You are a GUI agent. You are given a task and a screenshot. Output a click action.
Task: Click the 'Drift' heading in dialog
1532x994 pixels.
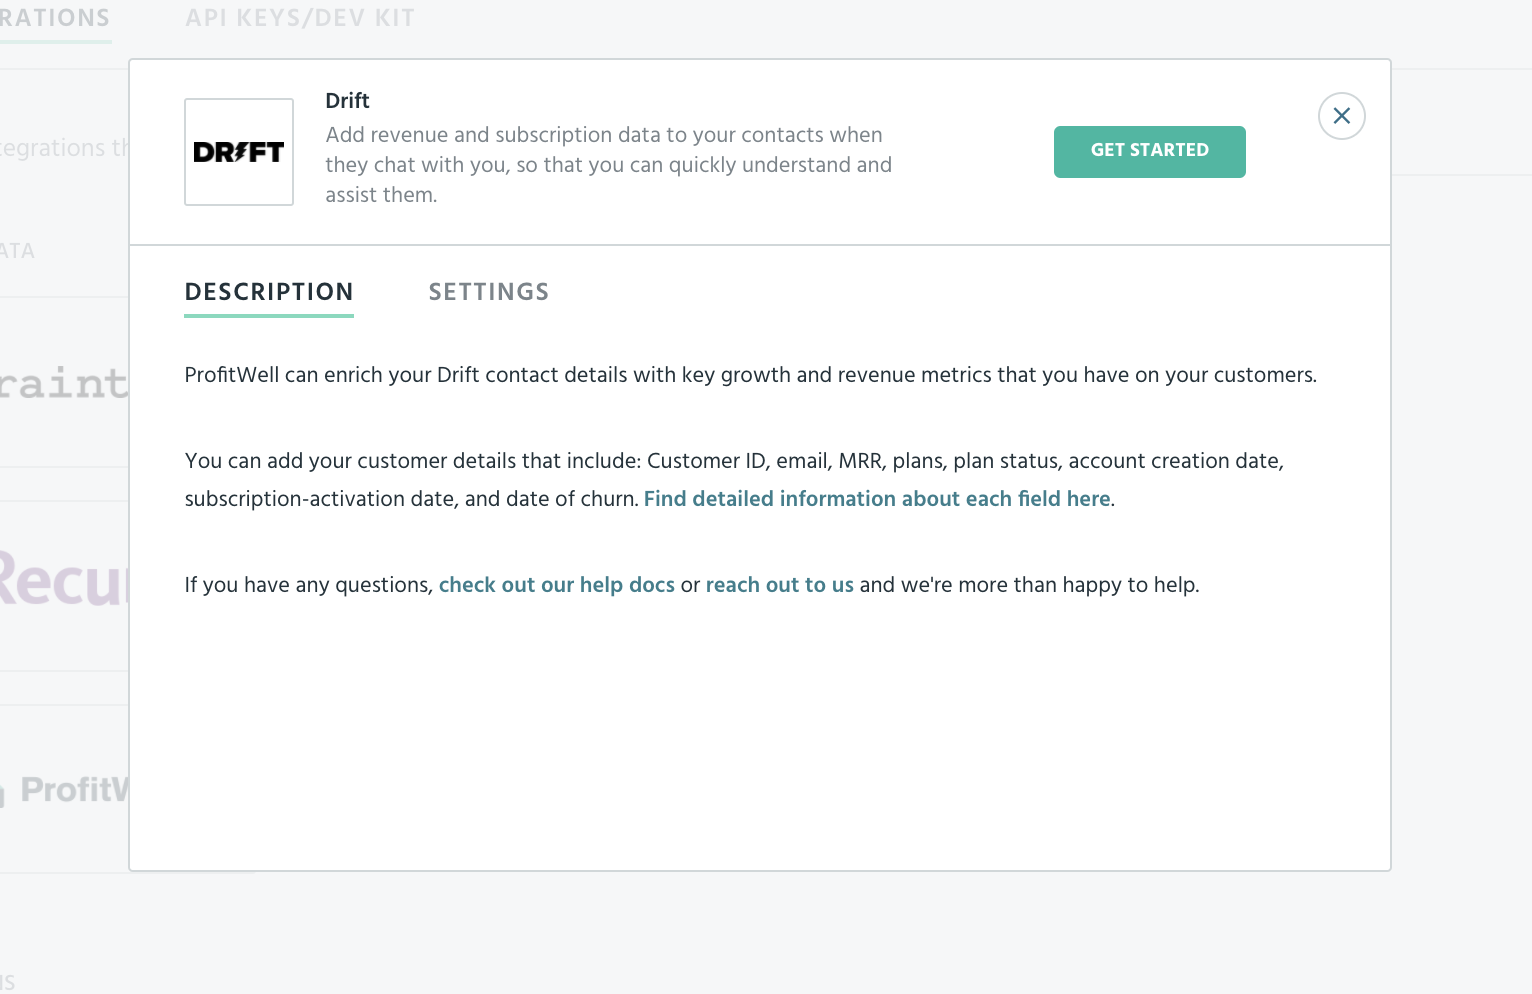[x=348, y=101]
